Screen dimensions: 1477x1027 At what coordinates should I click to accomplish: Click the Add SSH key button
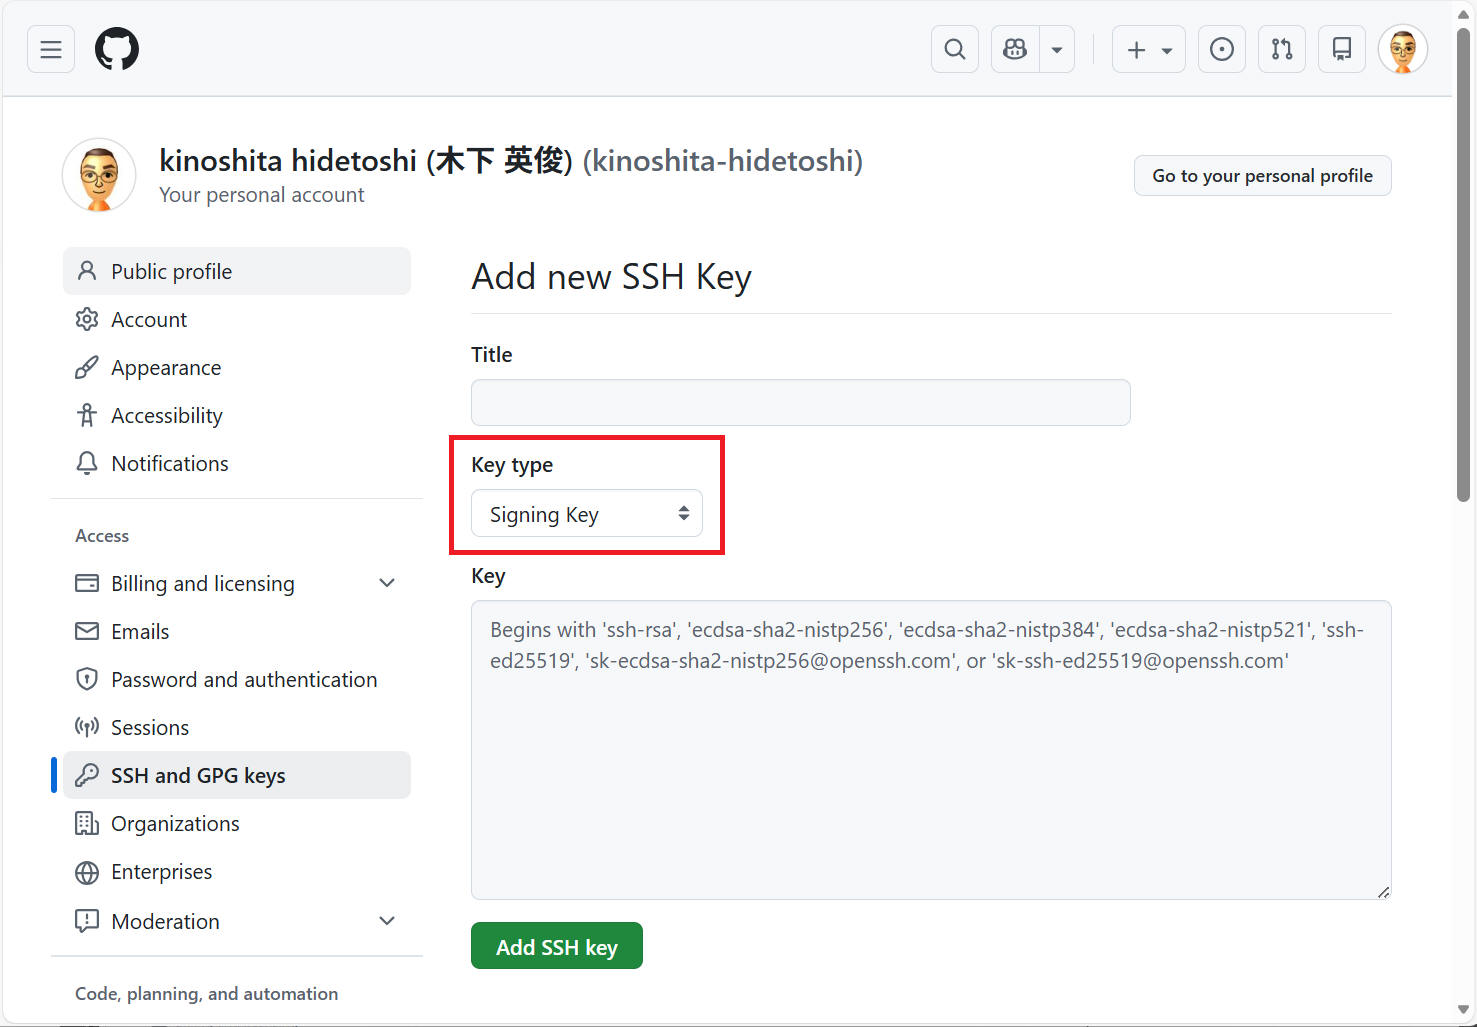[556, 945]
